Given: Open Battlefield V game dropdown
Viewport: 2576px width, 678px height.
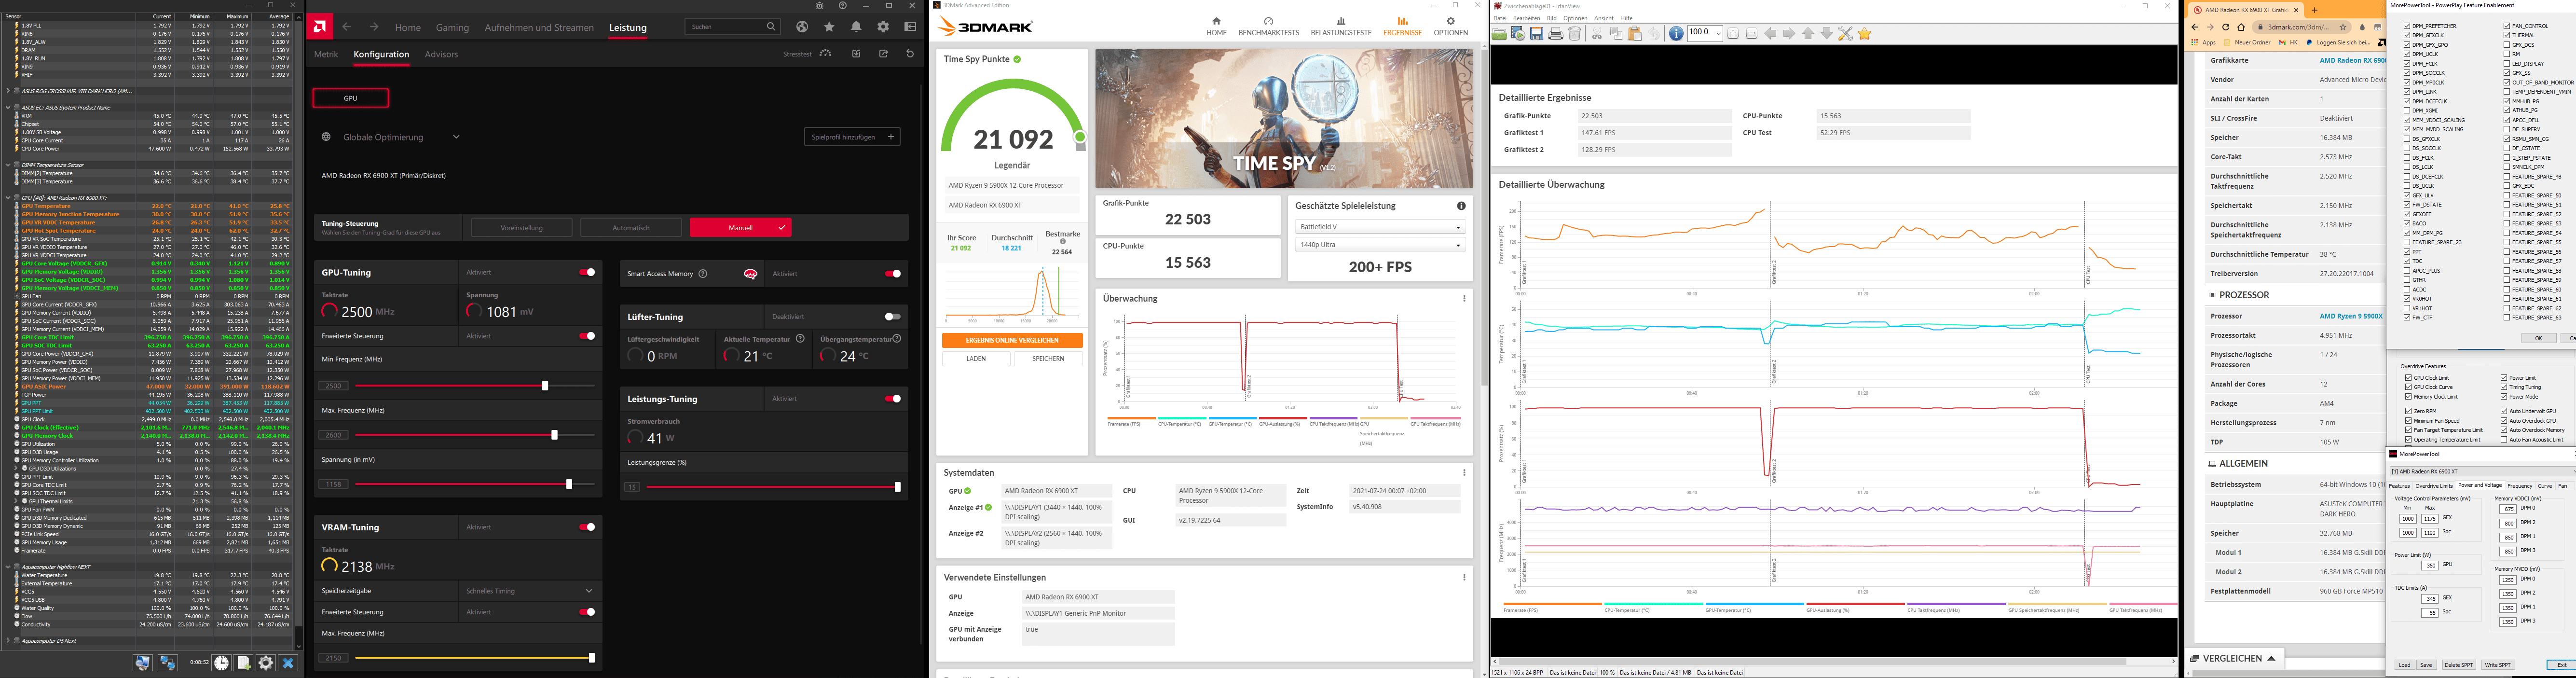Looking at the screenshot, I should point(1380,227).
